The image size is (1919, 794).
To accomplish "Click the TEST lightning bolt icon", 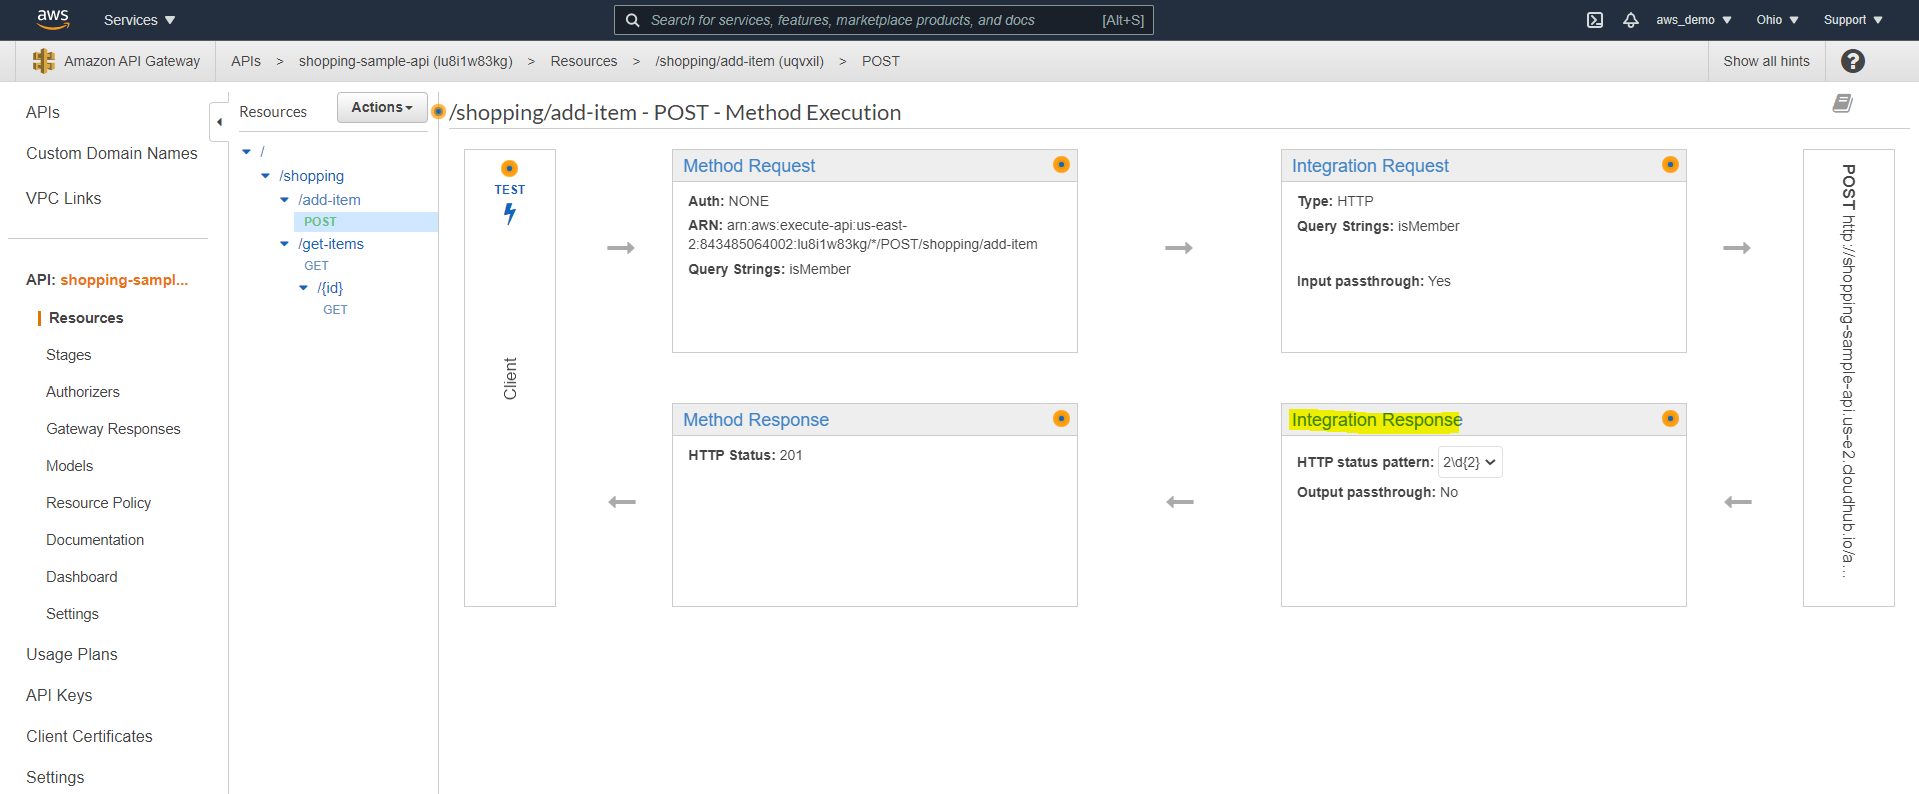I will (x=510, y=213).
